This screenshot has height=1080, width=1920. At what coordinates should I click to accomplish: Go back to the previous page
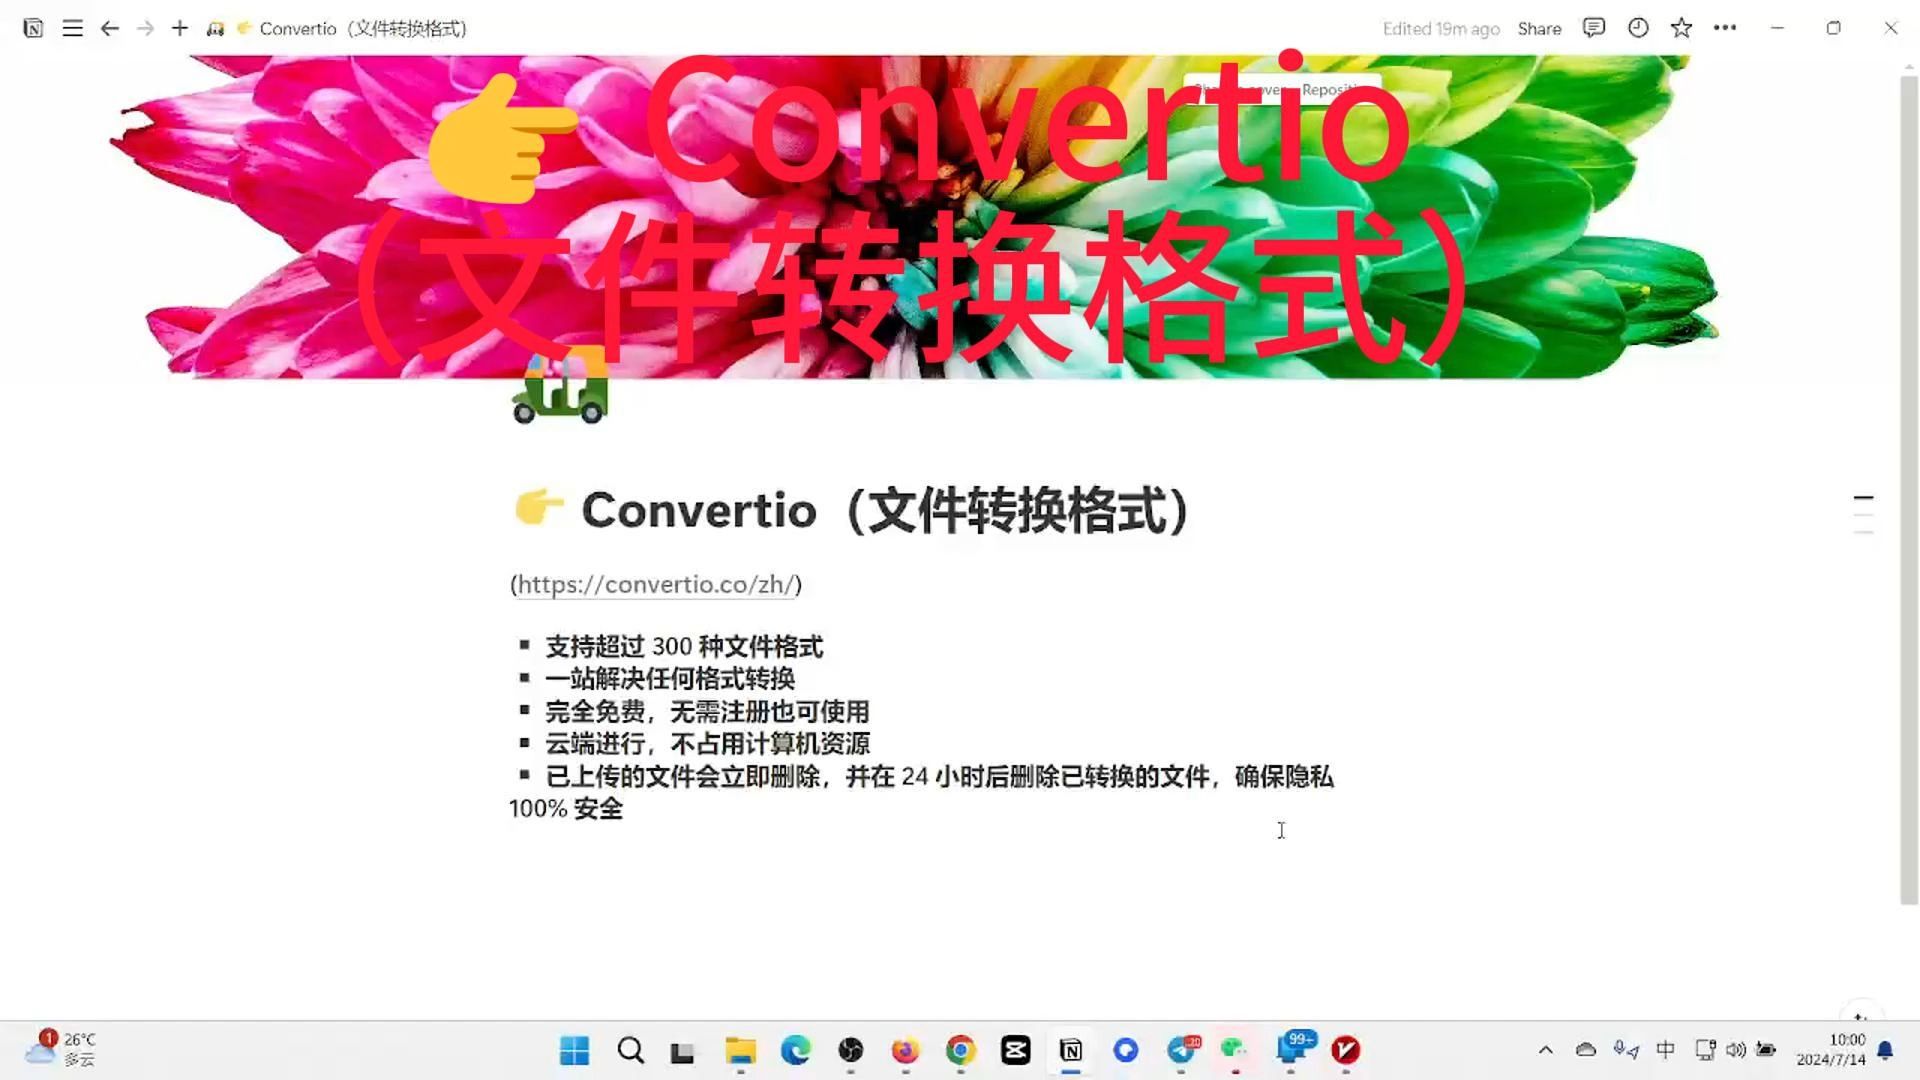pyautogui.click(x=109, y=28)
